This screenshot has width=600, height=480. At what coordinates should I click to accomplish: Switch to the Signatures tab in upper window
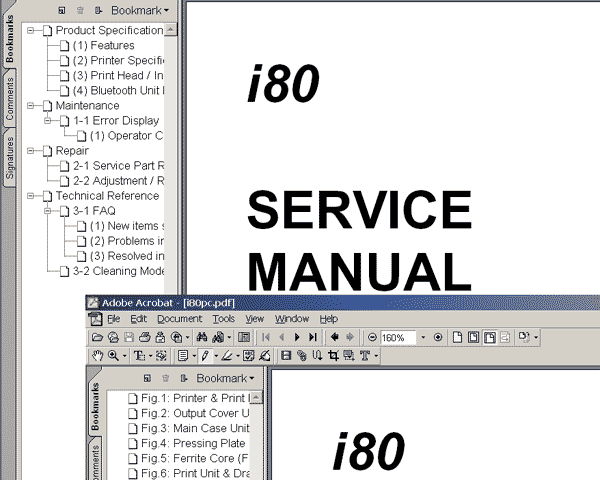(9, 158)
